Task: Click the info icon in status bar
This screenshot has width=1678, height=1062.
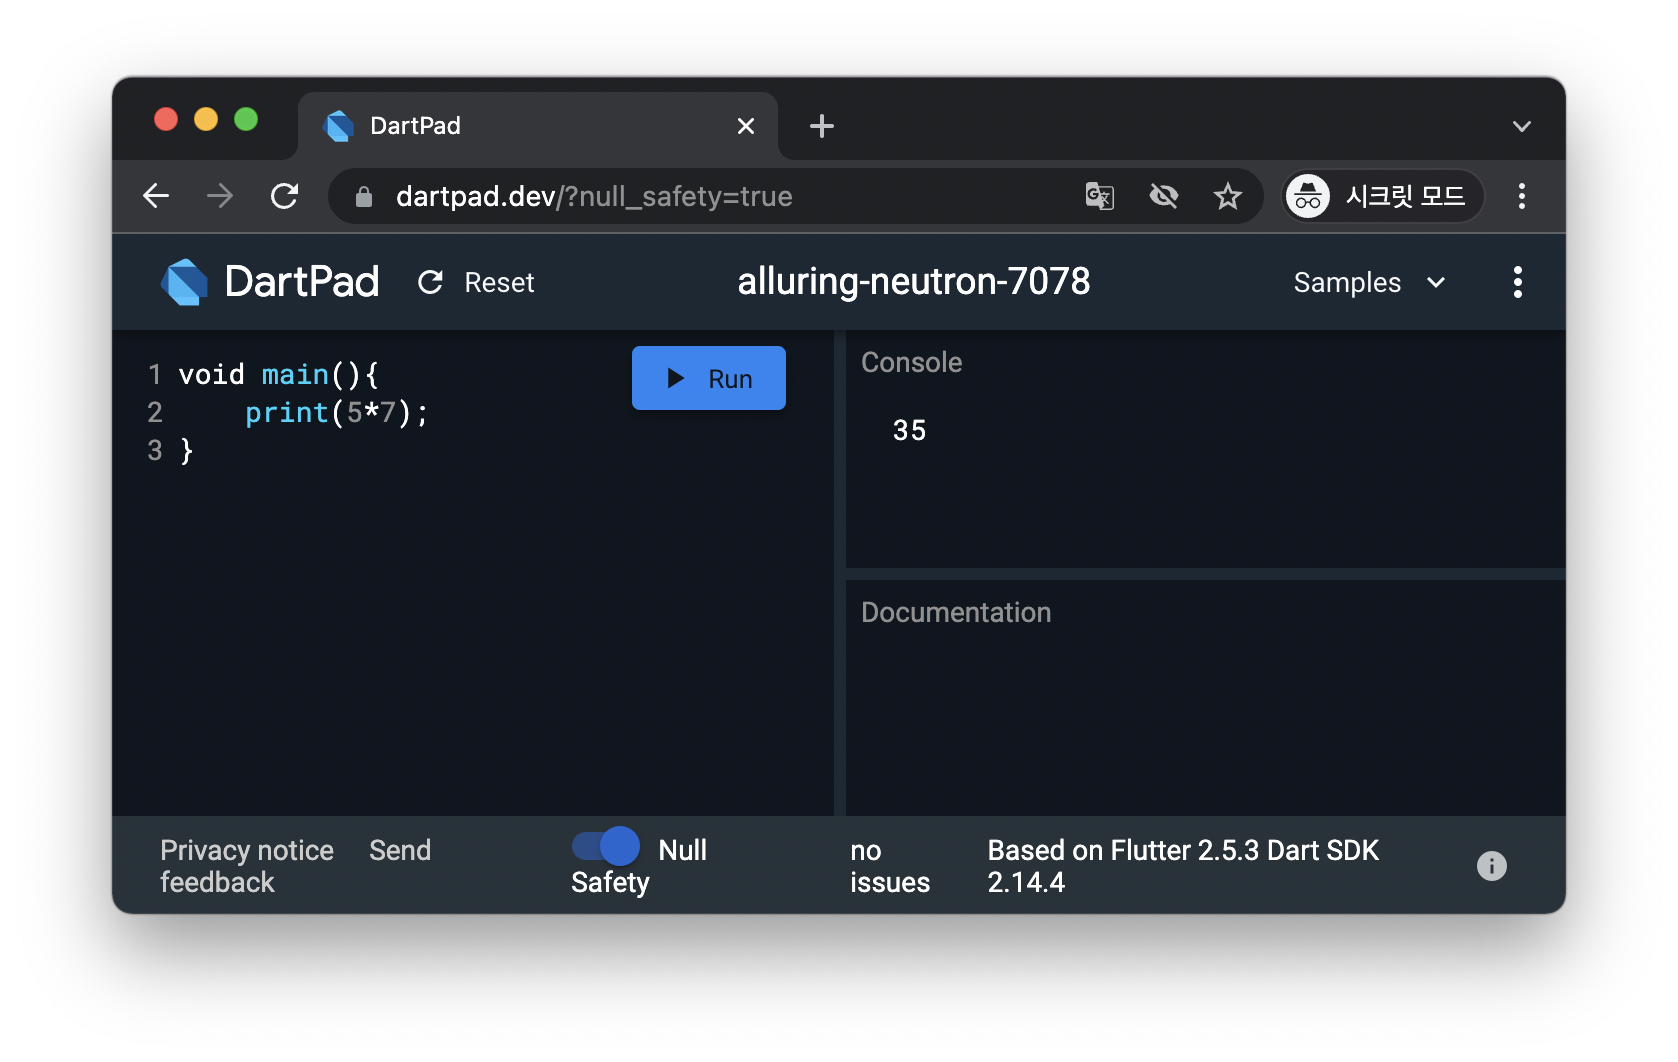Action: (x=1491, y=866)
